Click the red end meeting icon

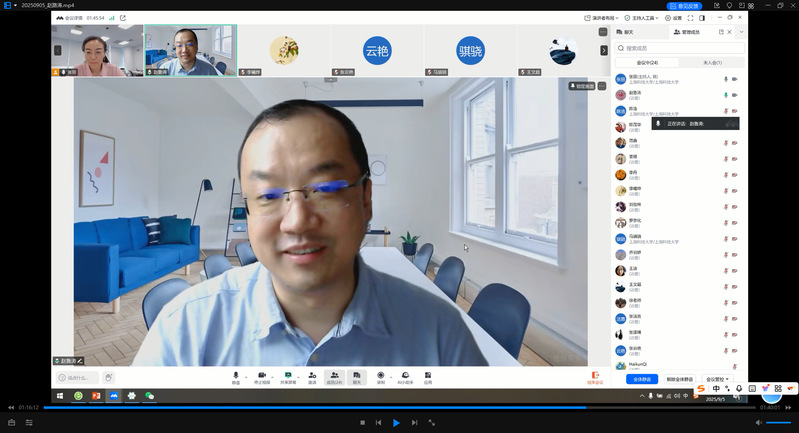point(595,377)
